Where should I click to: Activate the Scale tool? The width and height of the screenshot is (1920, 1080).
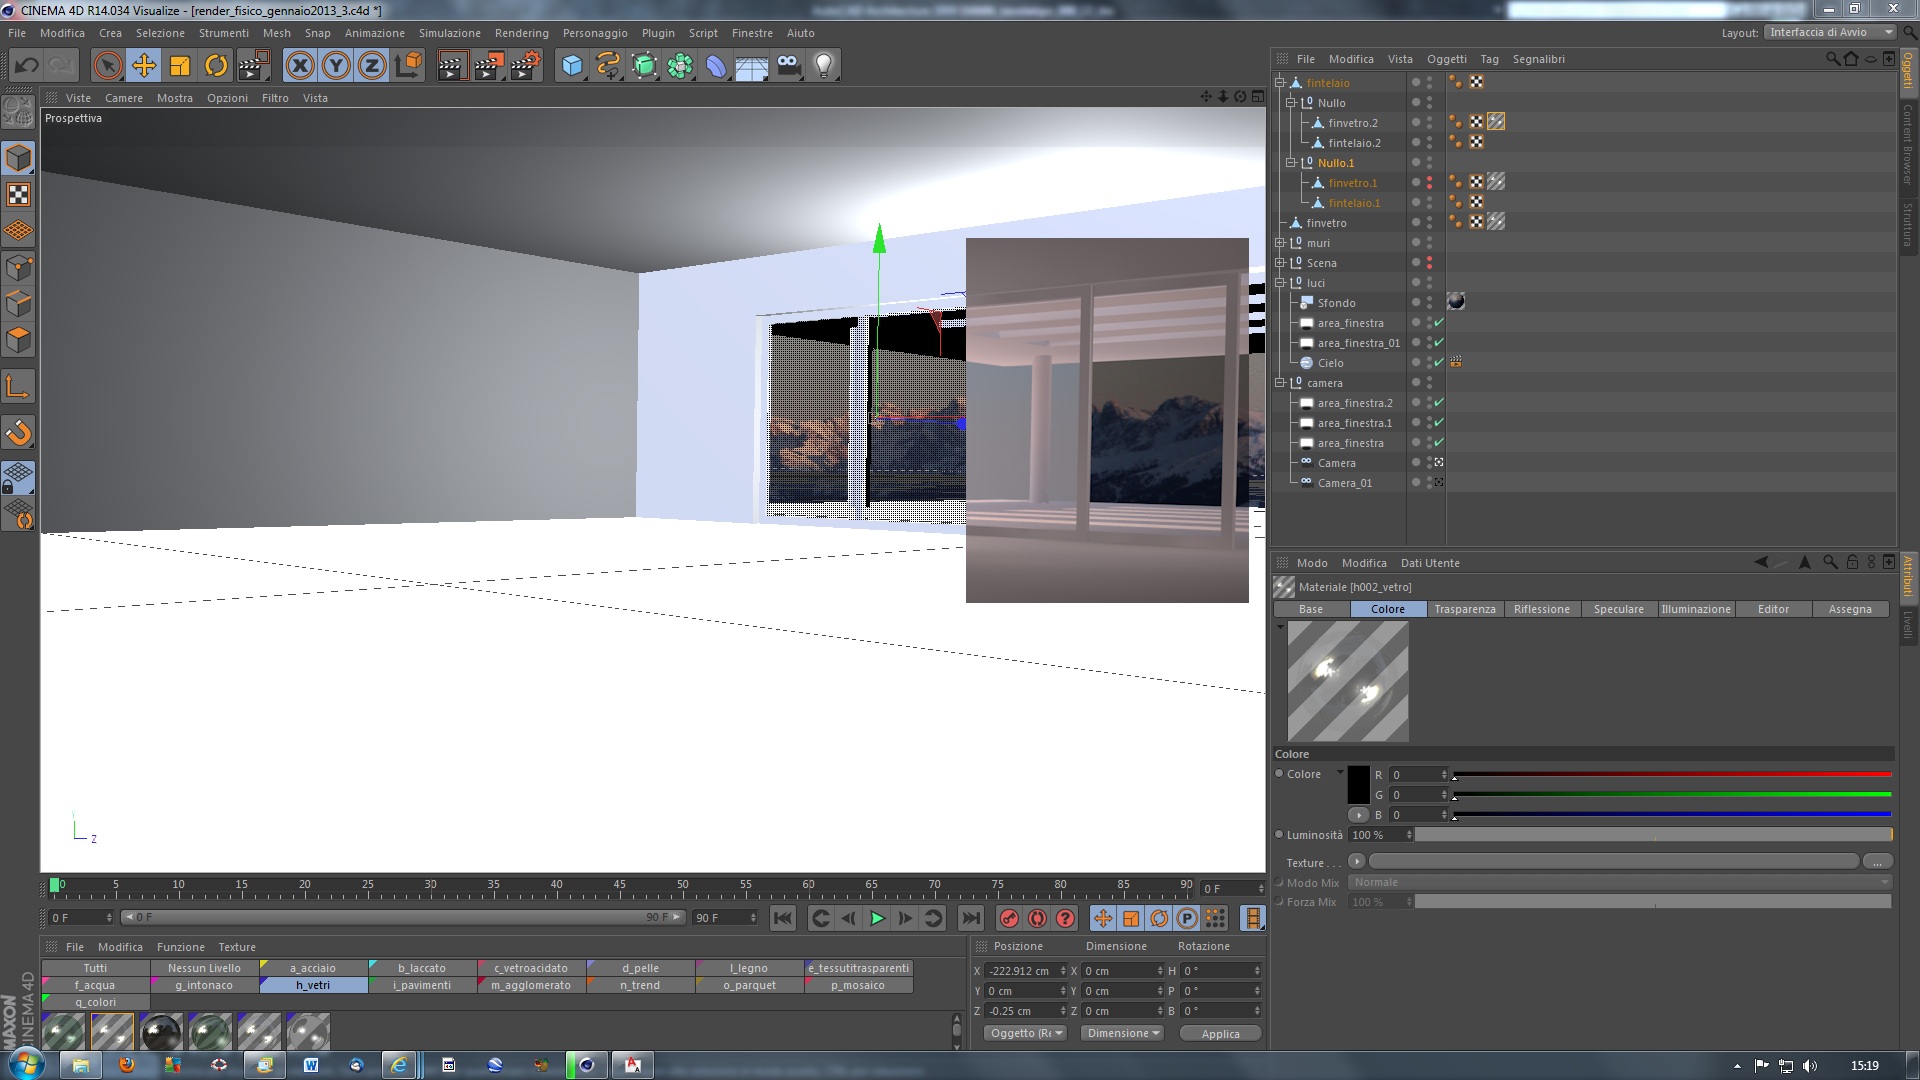pyautogui.click(x=180, y=66)
